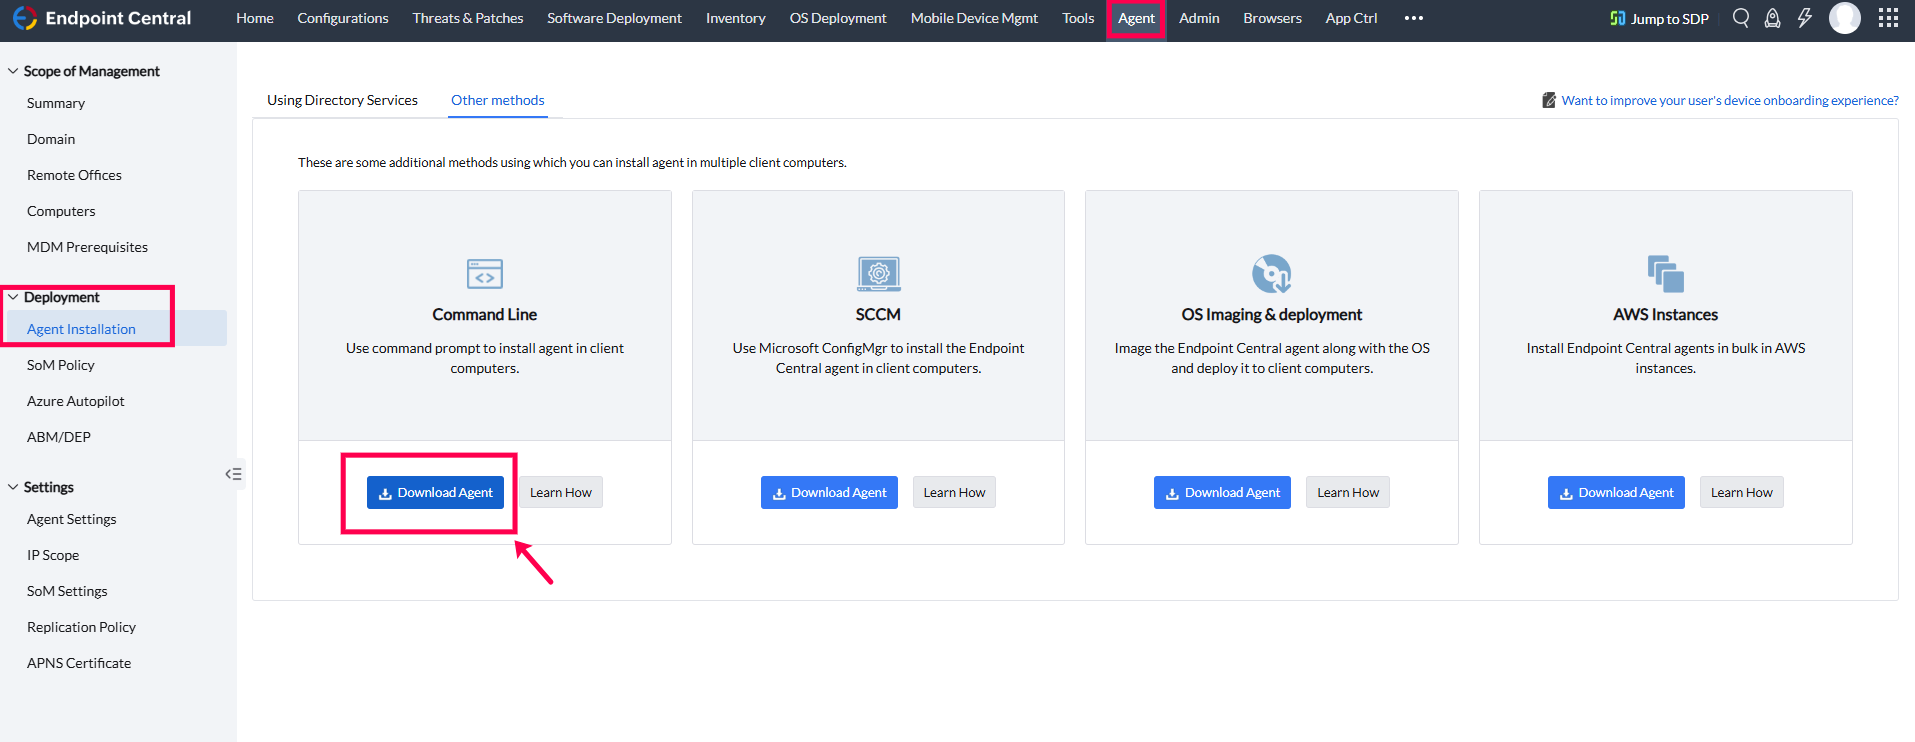The height and width of the screenshot is (742, 1915).
Task: Open the Agent menu
Action: pyautogui.click(x=1136, y=18)
